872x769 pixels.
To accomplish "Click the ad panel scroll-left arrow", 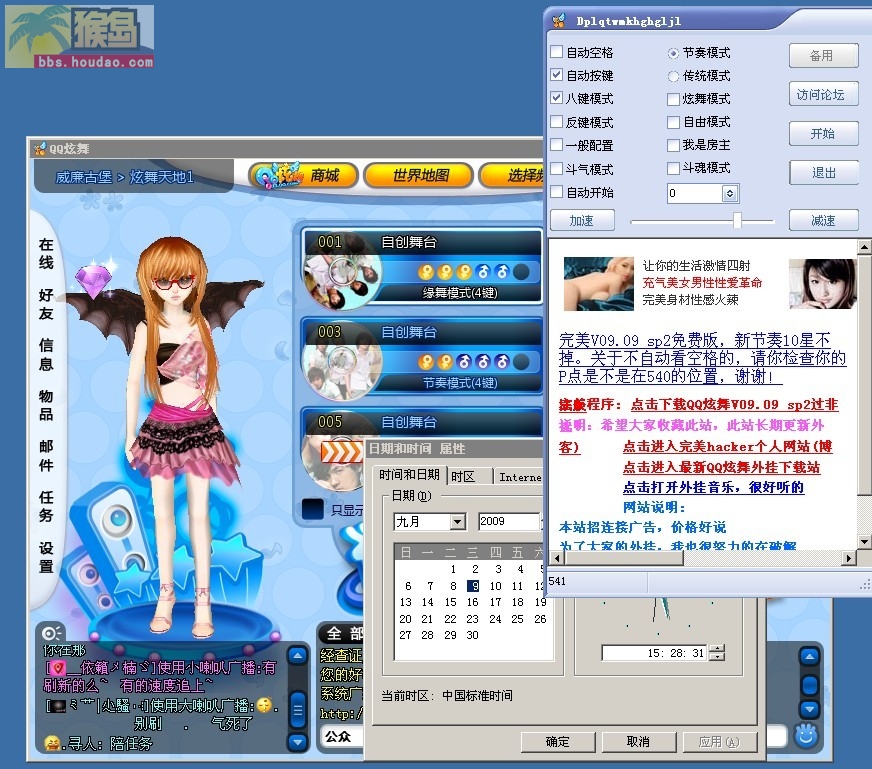I will 557,558.
